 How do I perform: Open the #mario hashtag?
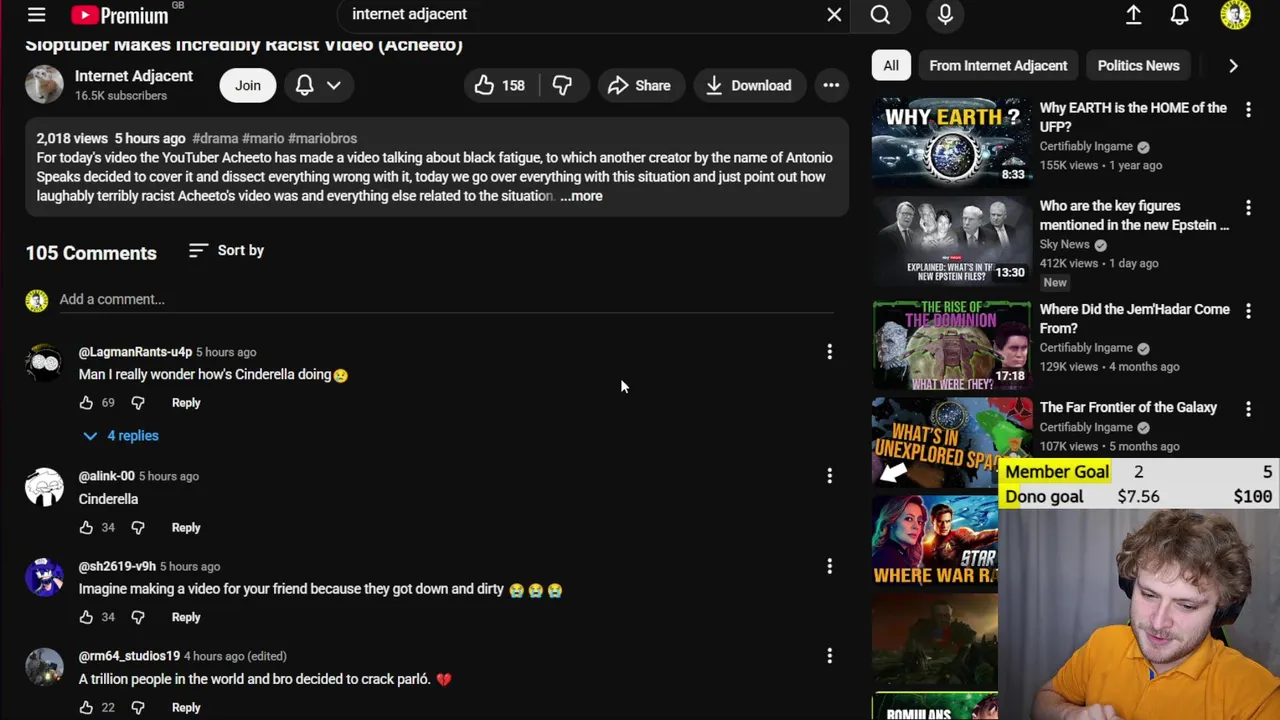pos(263,138)
